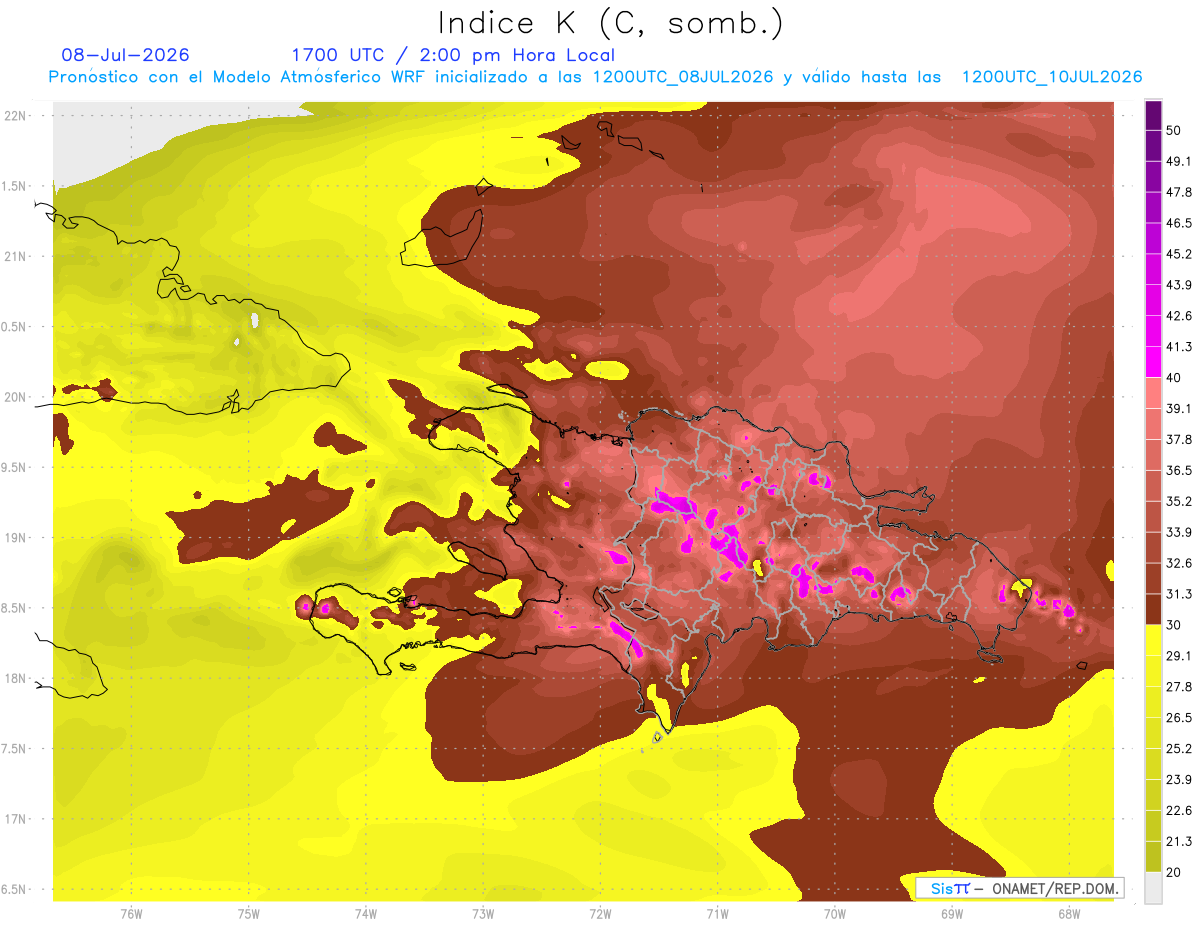Select color scale value "33.9"
The image size is (1200, 927).
pyautogui.click(x=1178, y=532)
